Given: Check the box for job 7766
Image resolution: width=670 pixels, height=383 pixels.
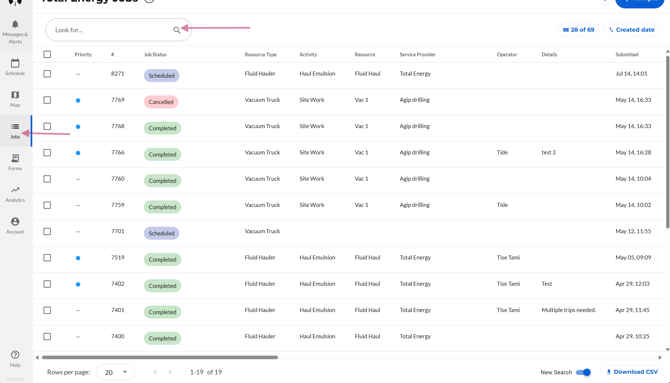Looking at the screenshot, I should coord(47,153).
